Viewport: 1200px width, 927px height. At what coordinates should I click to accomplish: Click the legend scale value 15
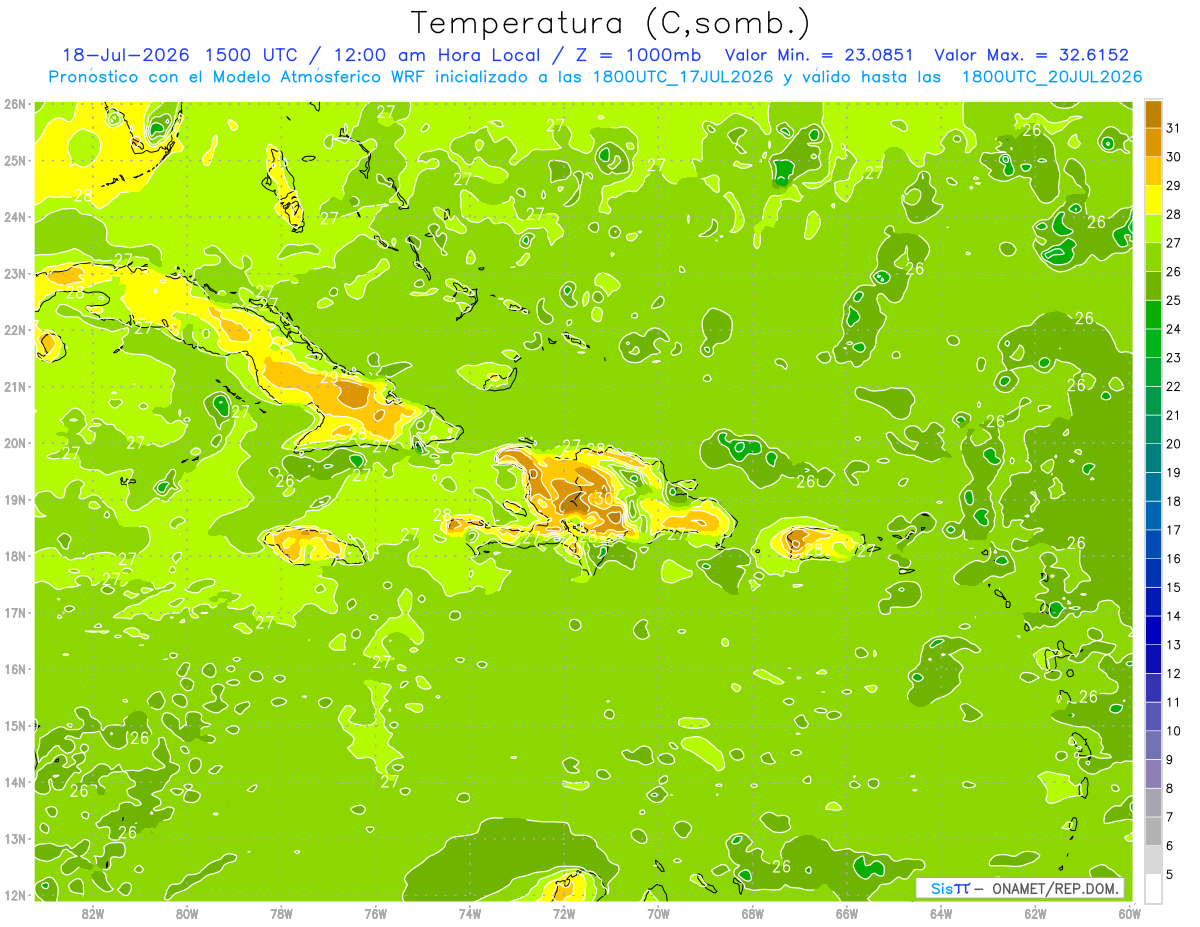pyautogui.click(x=1174, y=587)
